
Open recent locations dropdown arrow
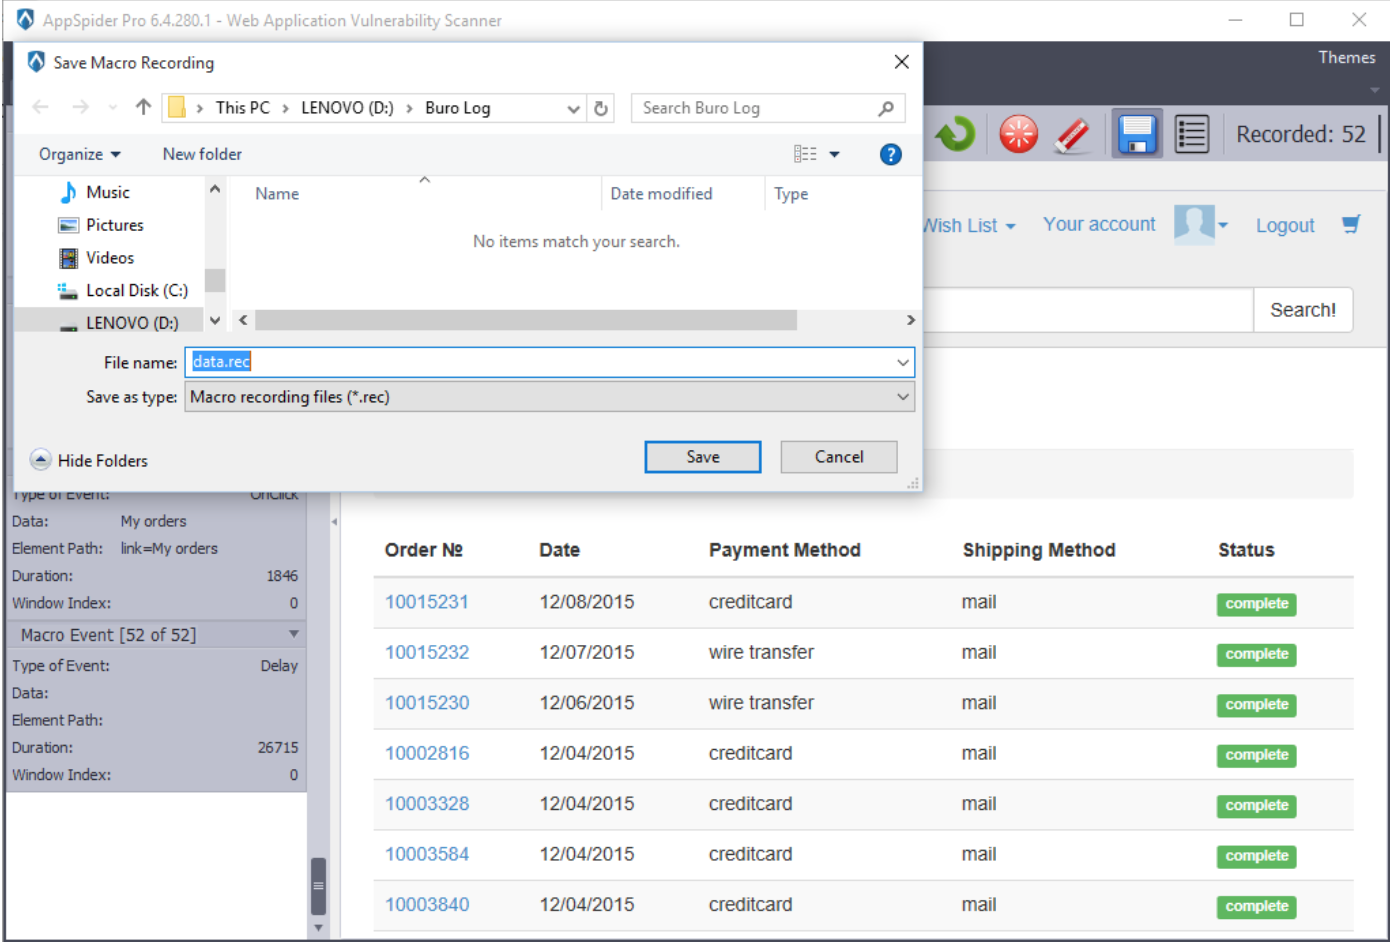(113, 107)
